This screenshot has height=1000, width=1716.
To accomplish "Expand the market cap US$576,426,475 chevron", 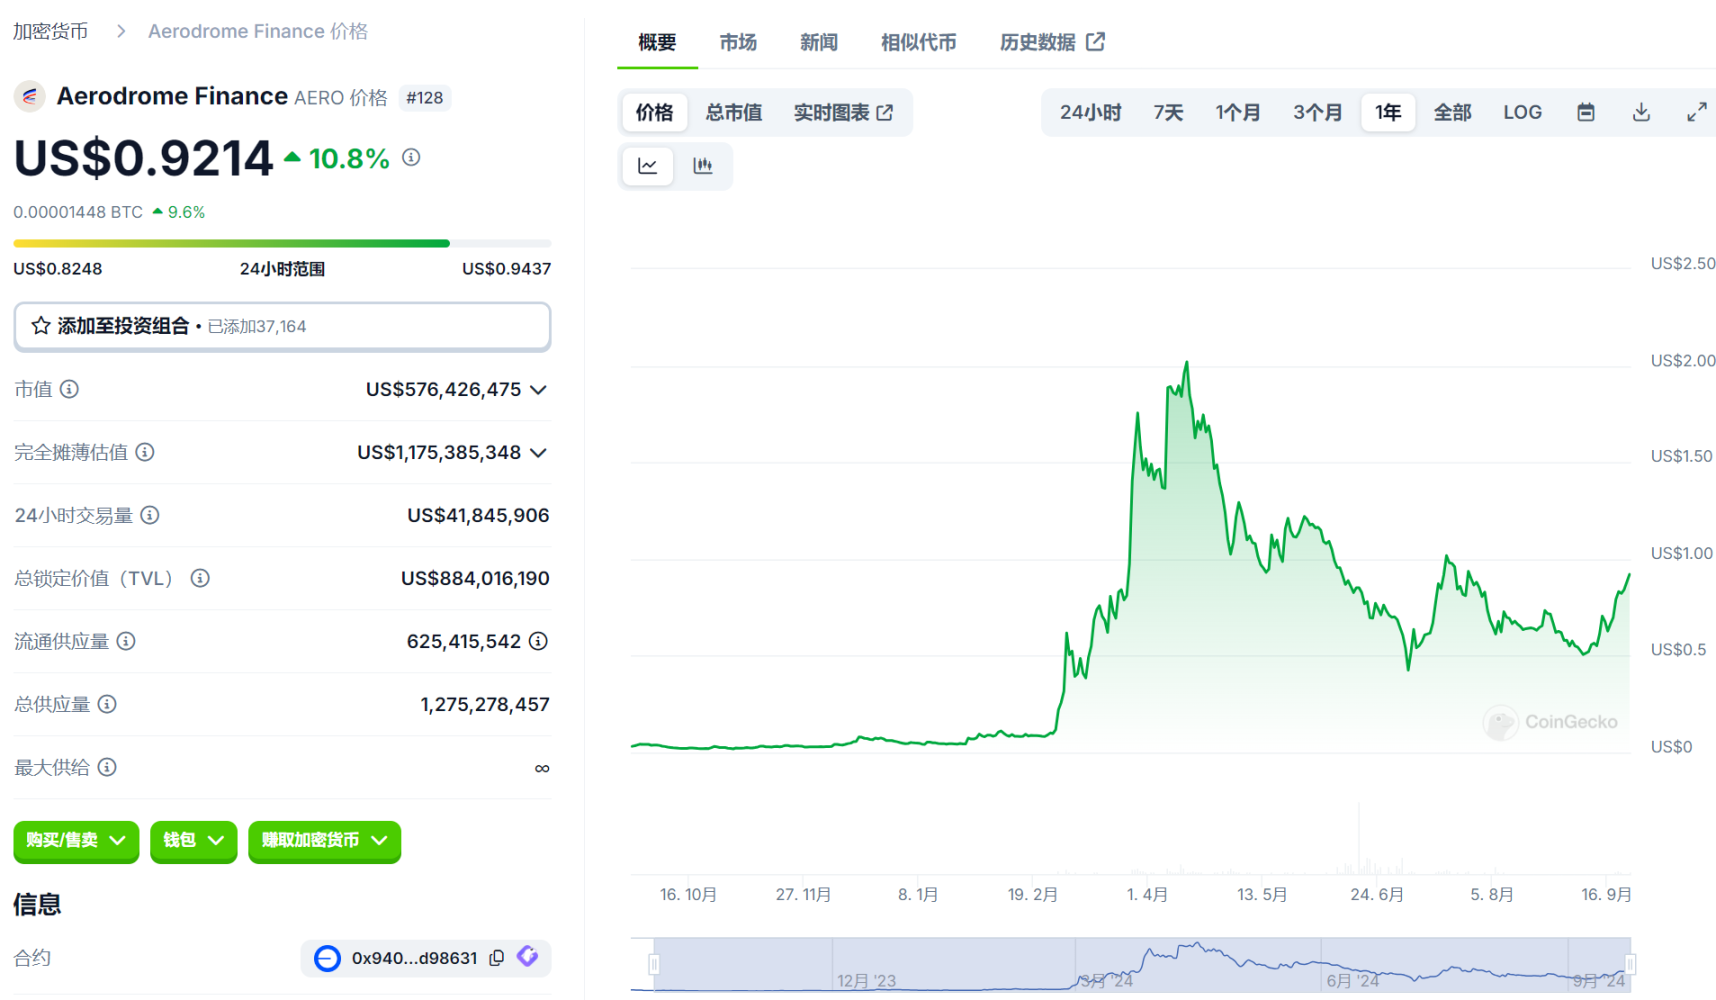I will (539, 389).
